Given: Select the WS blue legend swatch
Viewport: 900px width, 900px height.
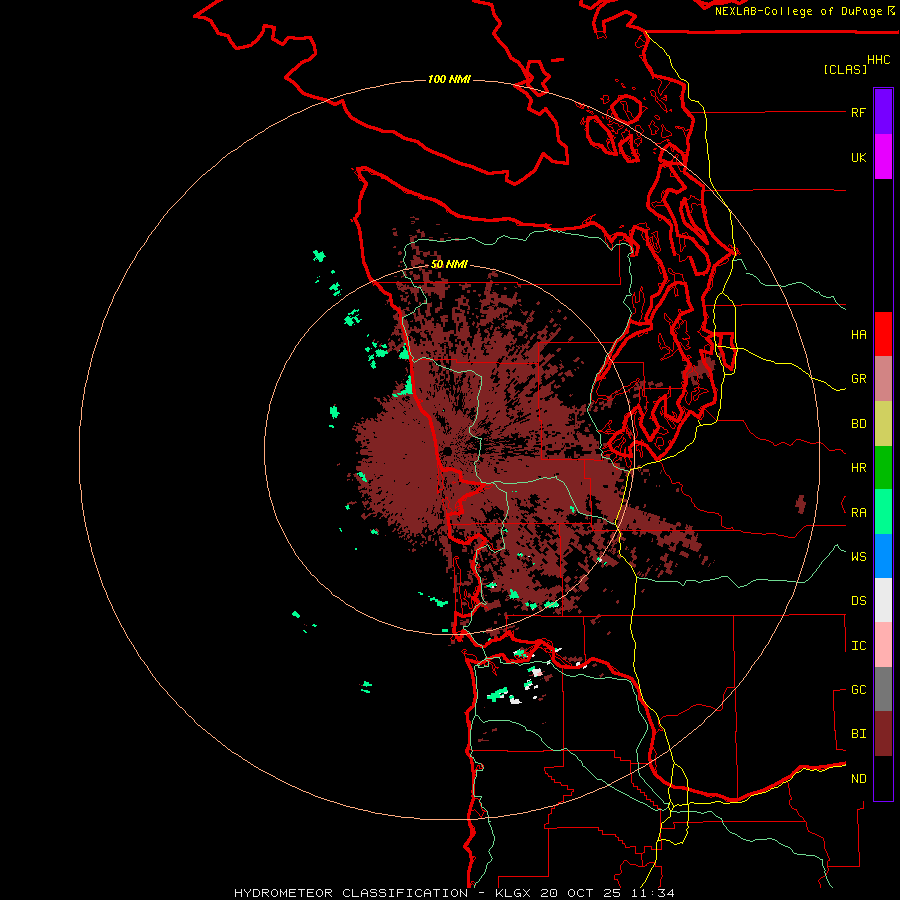Looking at the screenshot, I should coord(883,556).
